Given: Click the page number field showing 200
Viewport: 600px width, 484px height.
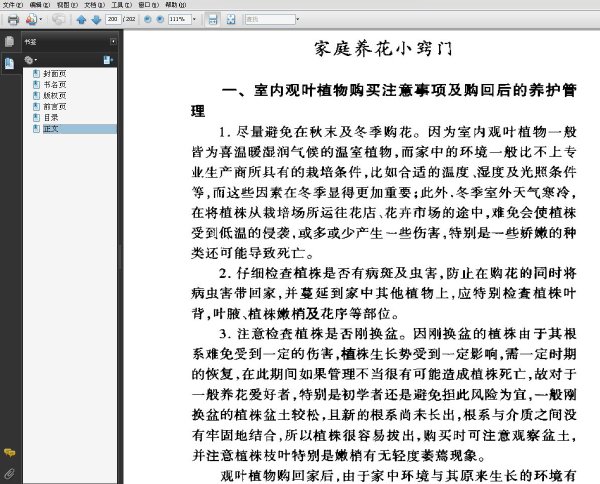Looking at the screenshot, I should coord(113,19).
